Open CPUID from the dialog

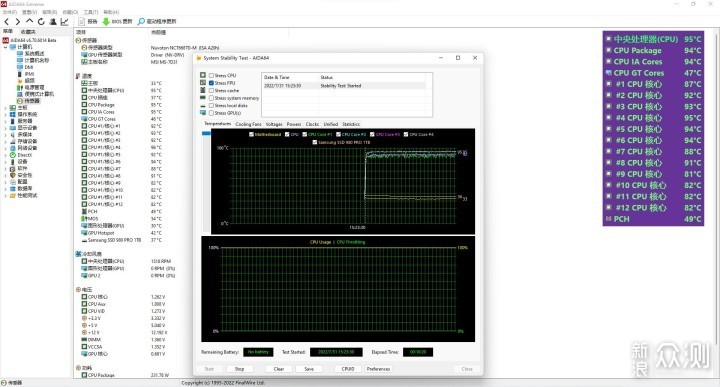click(348, 369)
